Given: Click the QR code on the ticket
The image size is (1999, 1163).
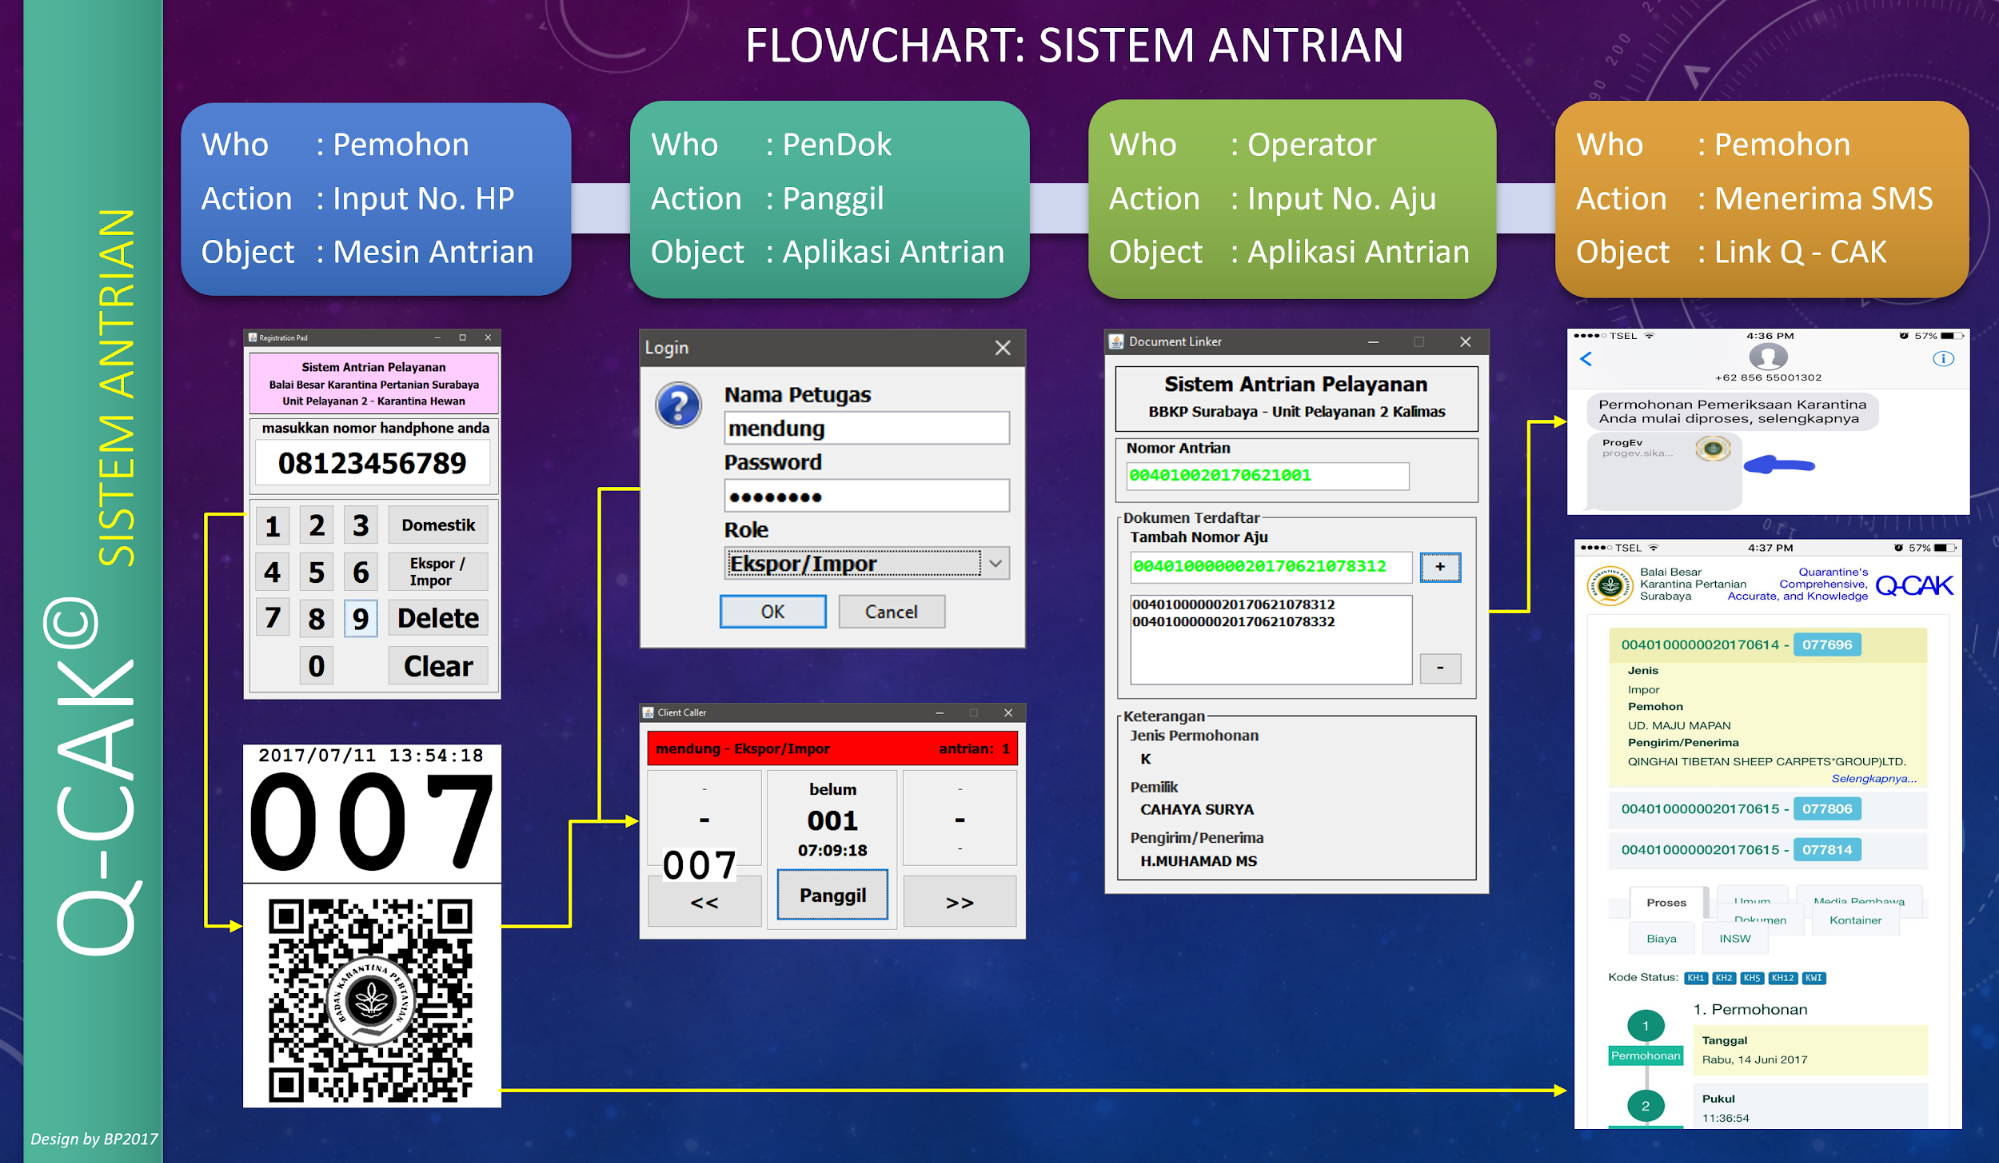Looking at the screenshot, I should pos(371,999).
